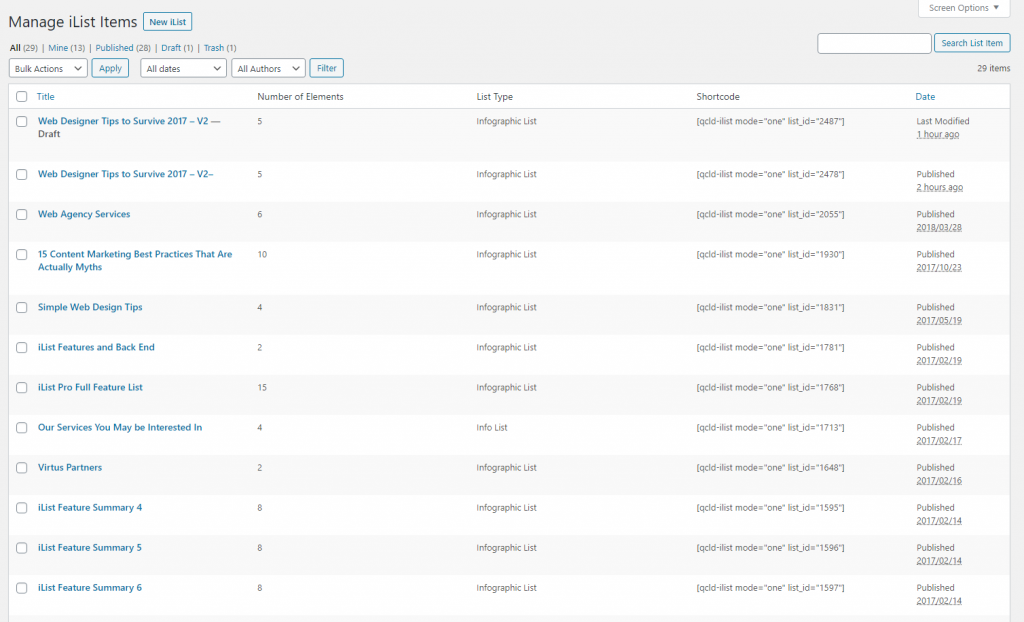Click the 2 hours ago date link
1024x622 pixels.
[x=939, y=186]
